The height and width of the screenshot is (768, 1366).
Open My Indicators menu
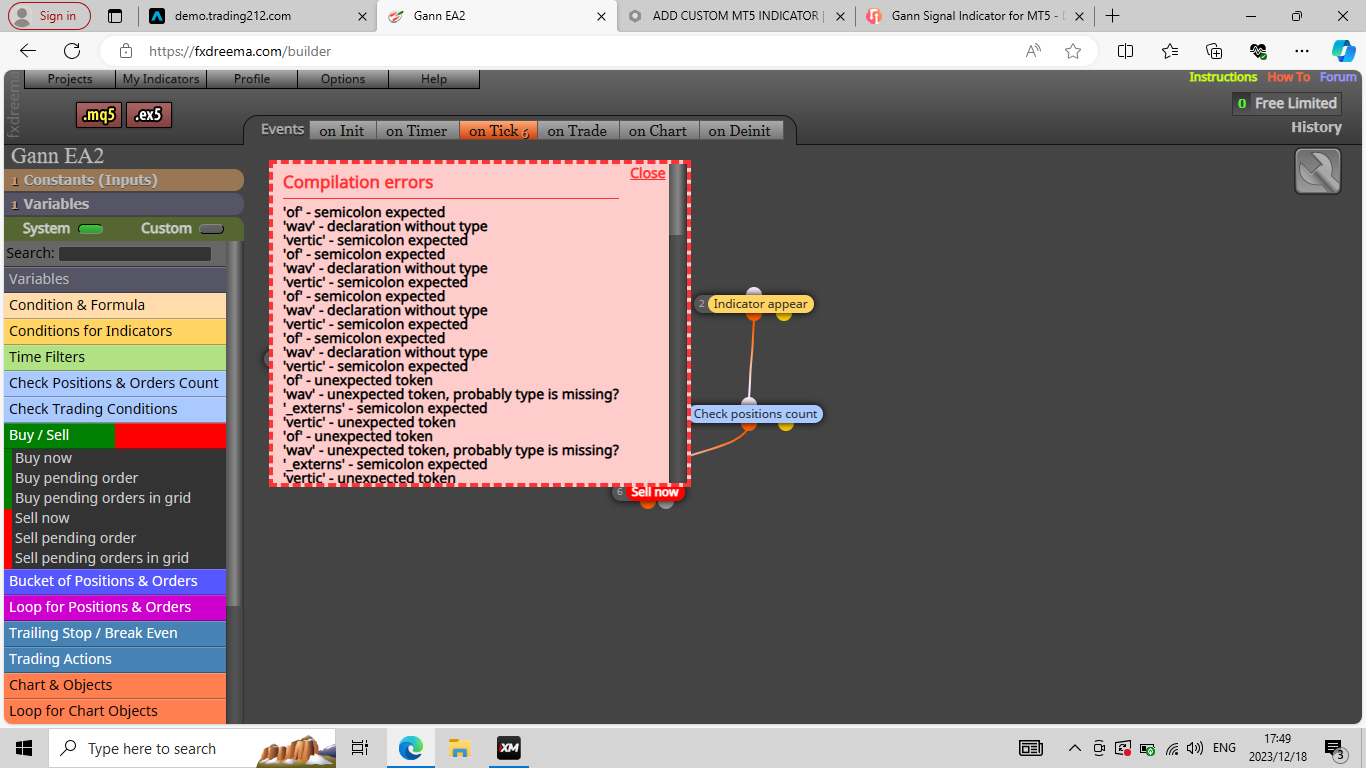[x=161, y=79]
